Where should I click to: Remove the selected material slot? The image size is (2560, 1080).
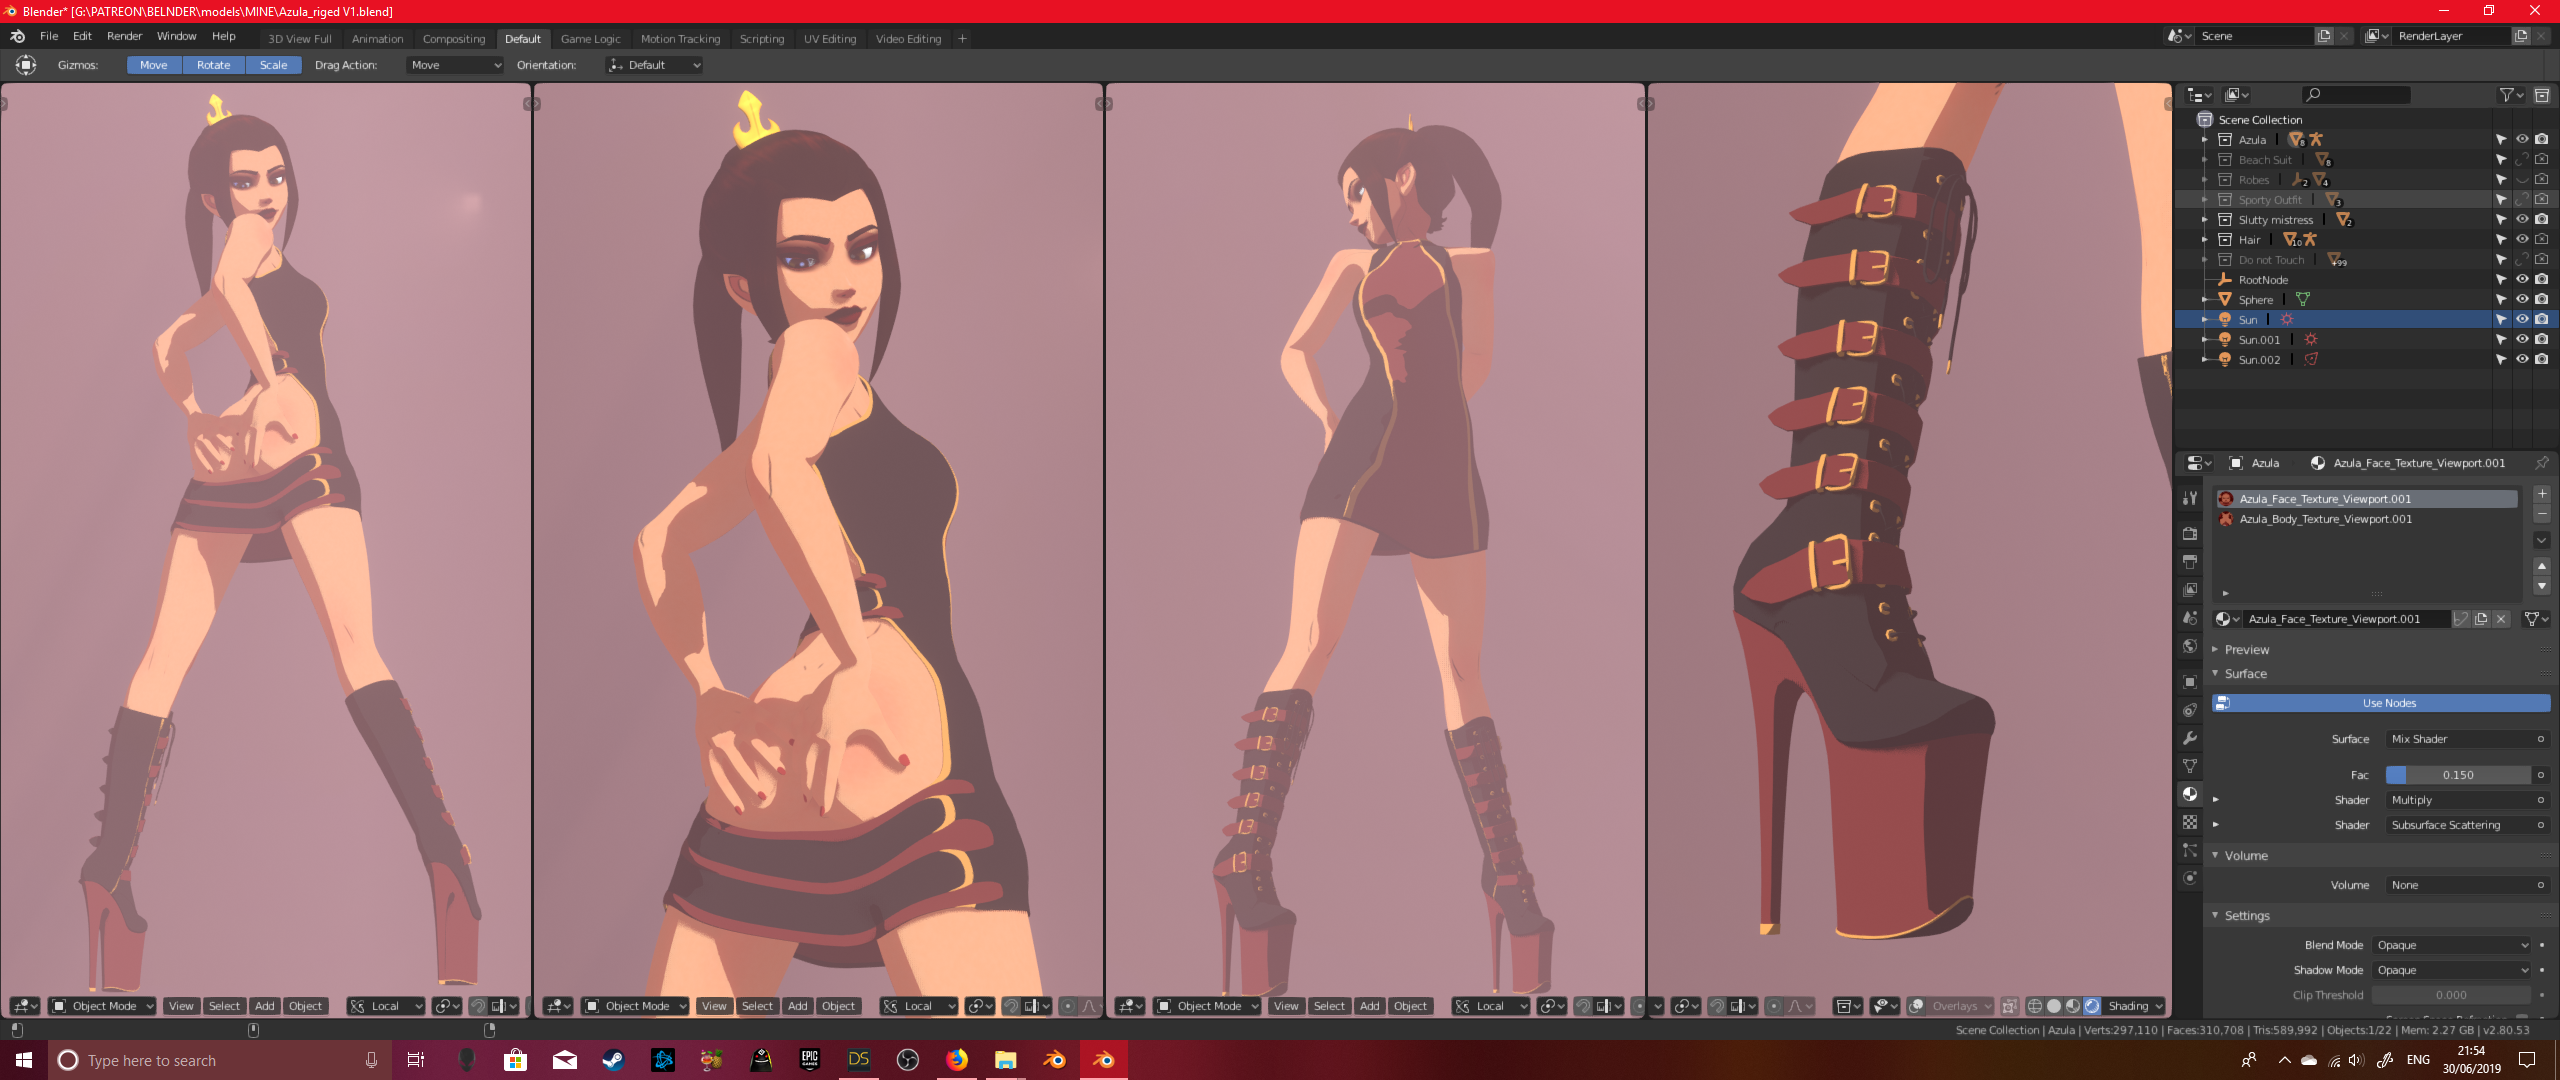[2542, 514]
